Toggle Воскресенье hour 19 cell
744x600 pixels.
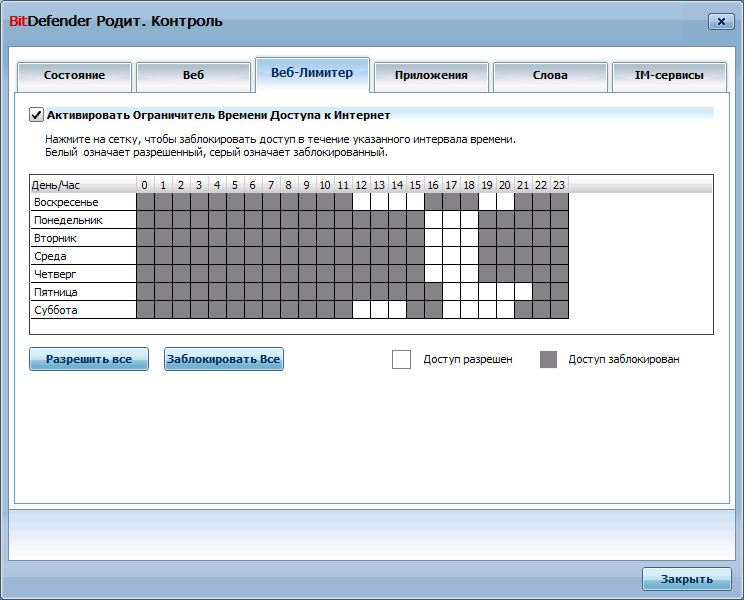(x=487, y=202)
